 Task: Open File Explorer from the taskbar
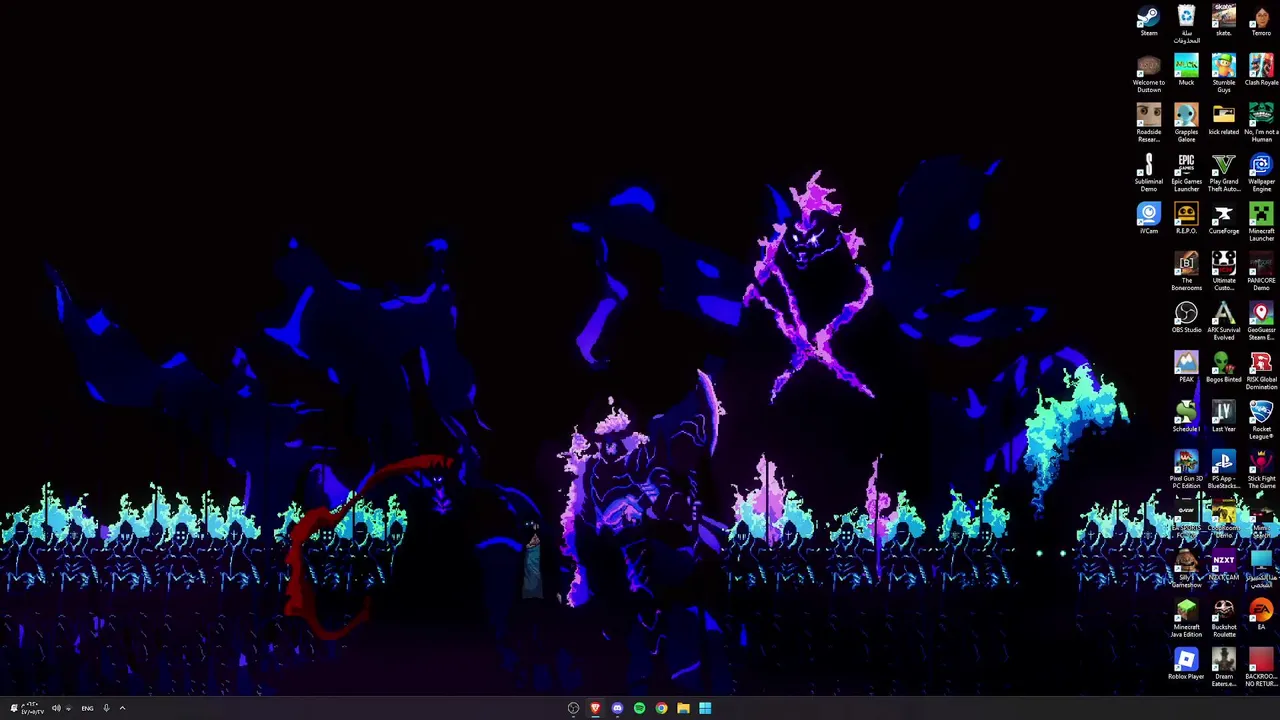(683, 708)
